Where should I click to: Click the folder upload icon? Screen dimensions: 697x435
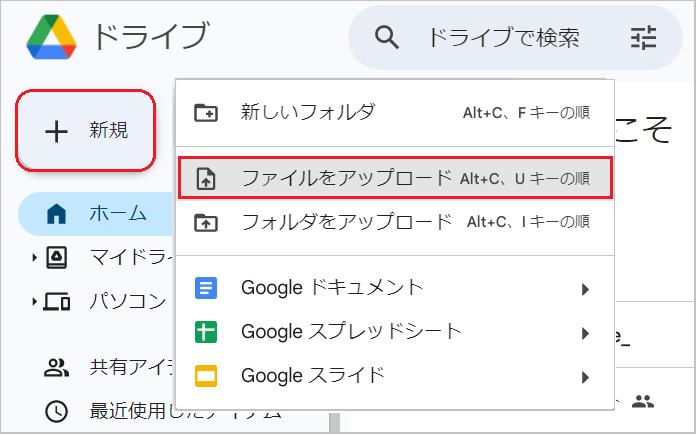pyautogui.click(x=206, y=222)
